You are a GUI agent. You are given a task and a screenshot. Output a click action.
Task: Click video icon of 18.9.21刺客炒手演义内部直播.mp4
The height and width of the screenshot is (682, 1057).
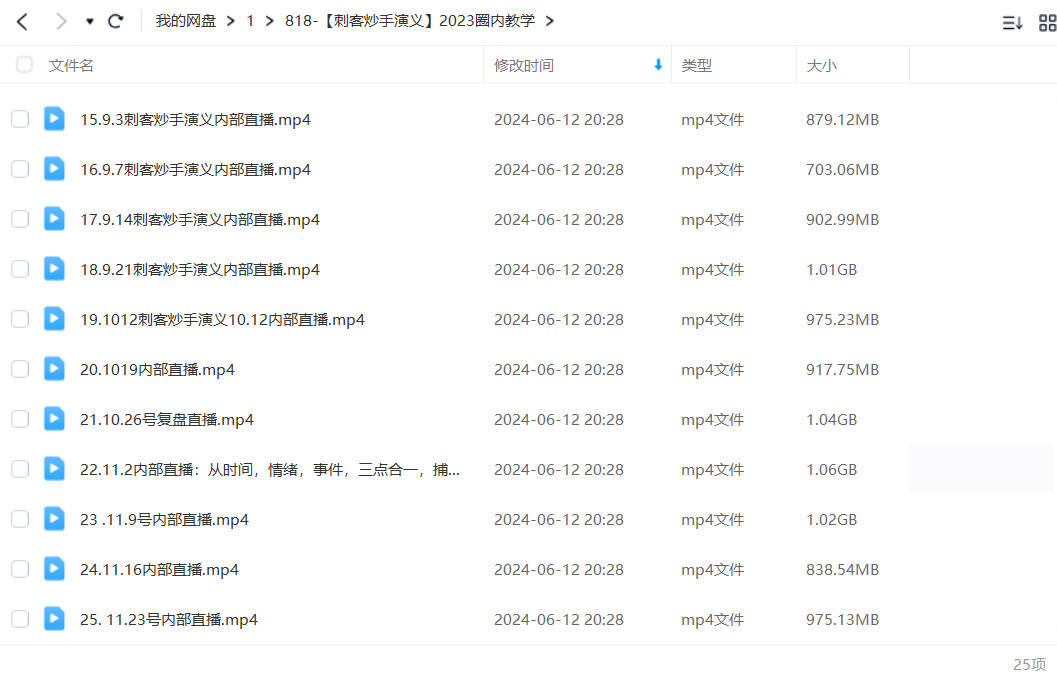tap(55, 268)
